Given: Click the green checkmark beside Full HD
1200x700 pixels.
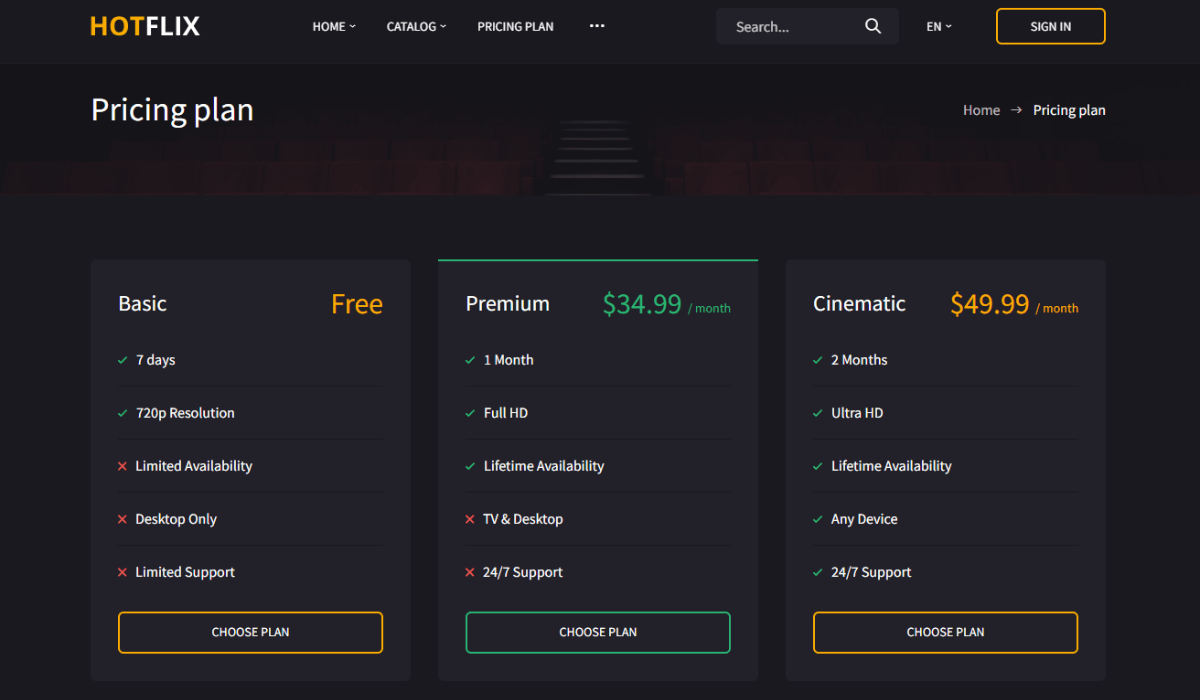Looking at the screenshot, I should pos(470,413).
